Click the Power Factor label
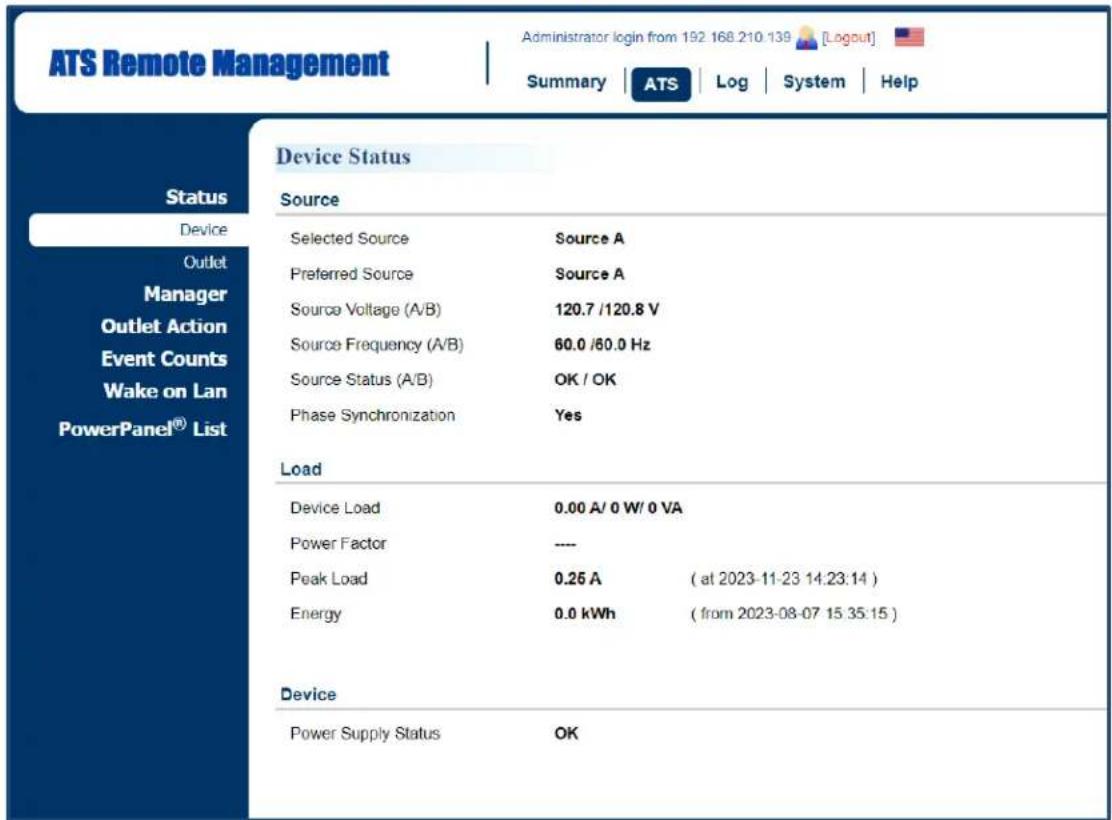 coord(338,543)
